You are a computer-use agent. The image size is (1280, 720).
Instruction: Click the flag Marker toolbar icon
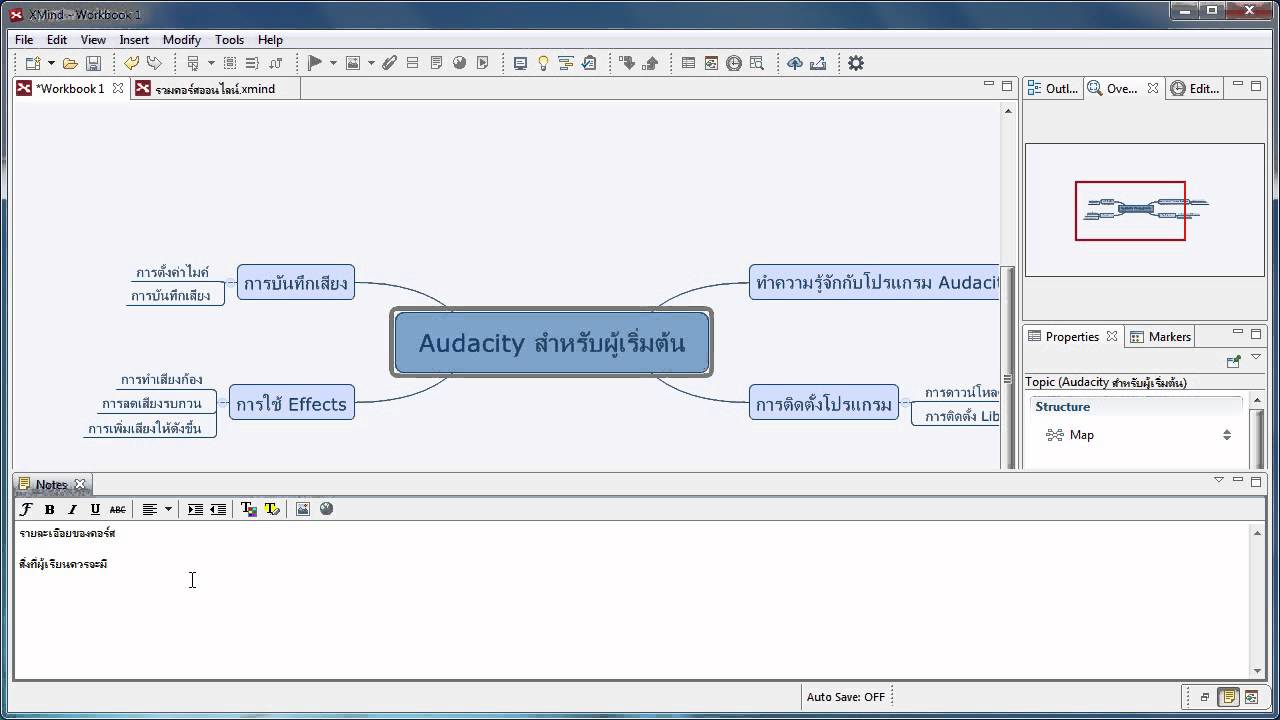pyautogui.click(x=315, y=63)
